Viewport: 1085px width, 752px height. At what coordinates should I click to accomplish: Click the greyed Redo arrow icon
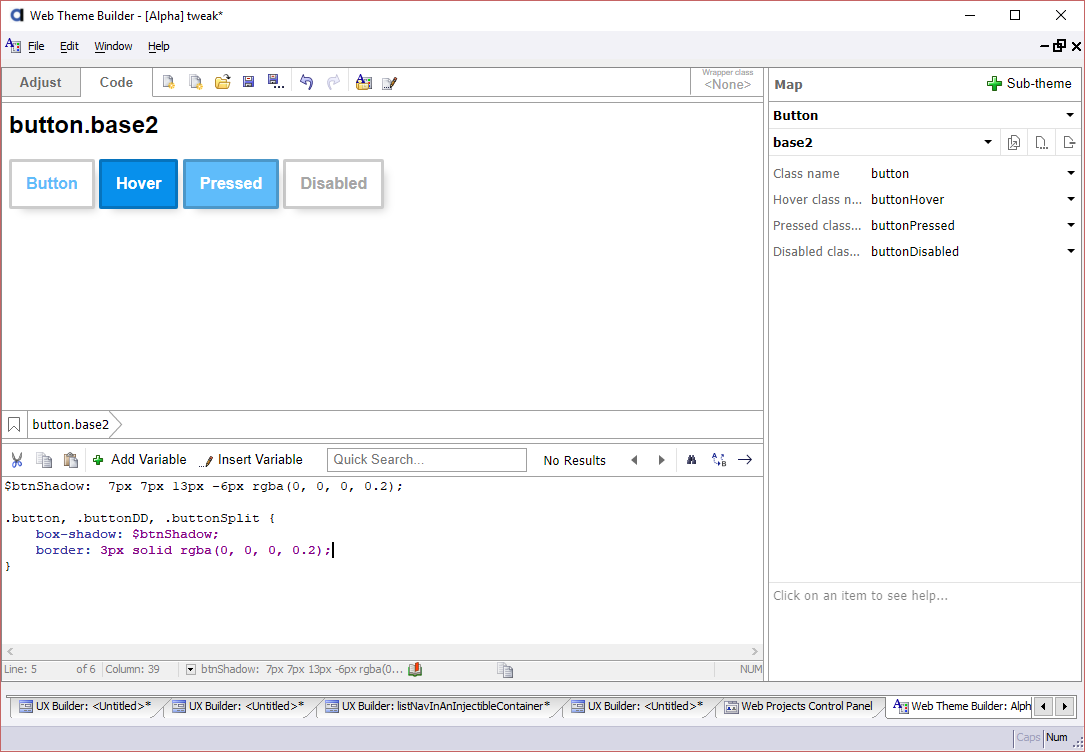[x=334, y=83]
